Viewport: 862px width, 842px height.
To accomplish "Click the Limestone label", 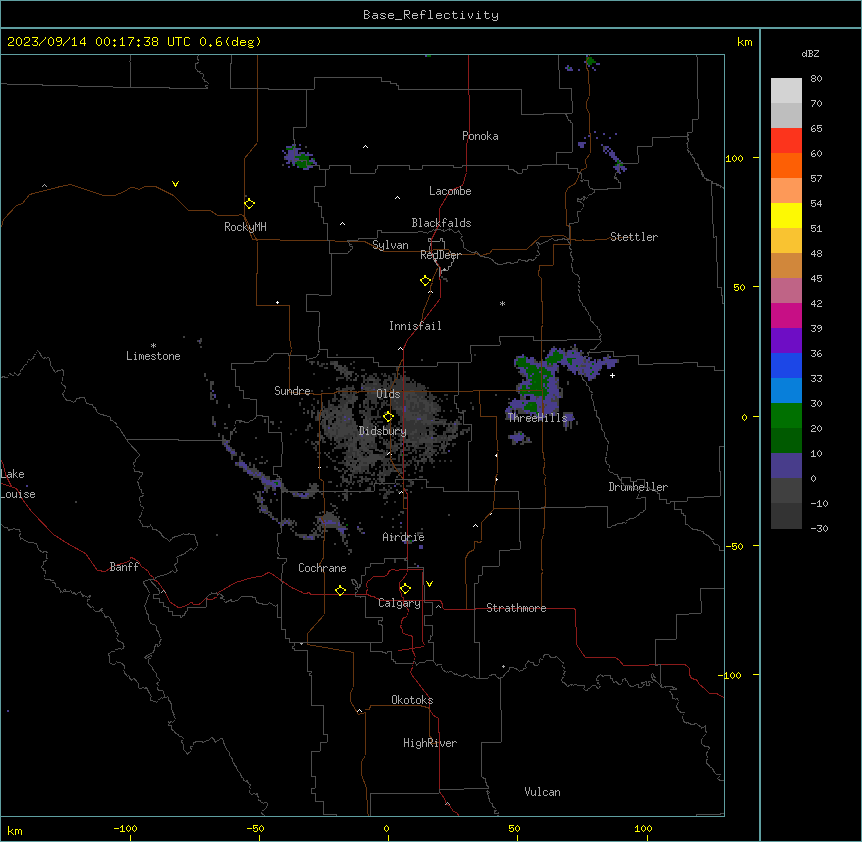I will point(153,356).
